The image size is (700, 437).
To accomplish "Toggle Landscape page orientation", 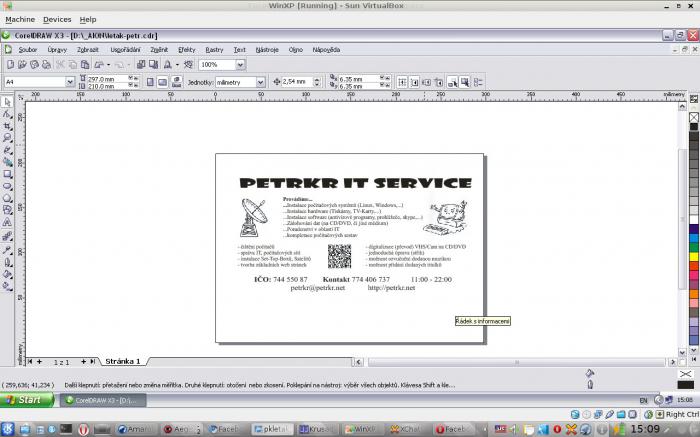I will click(162, 82).
